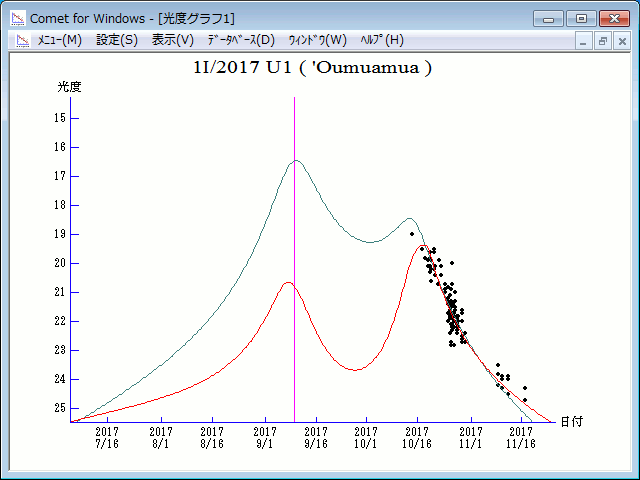Minimize the Comet for Windows application
The width and height of the screenshot is (640, 480).
click(x=548, y=18)
